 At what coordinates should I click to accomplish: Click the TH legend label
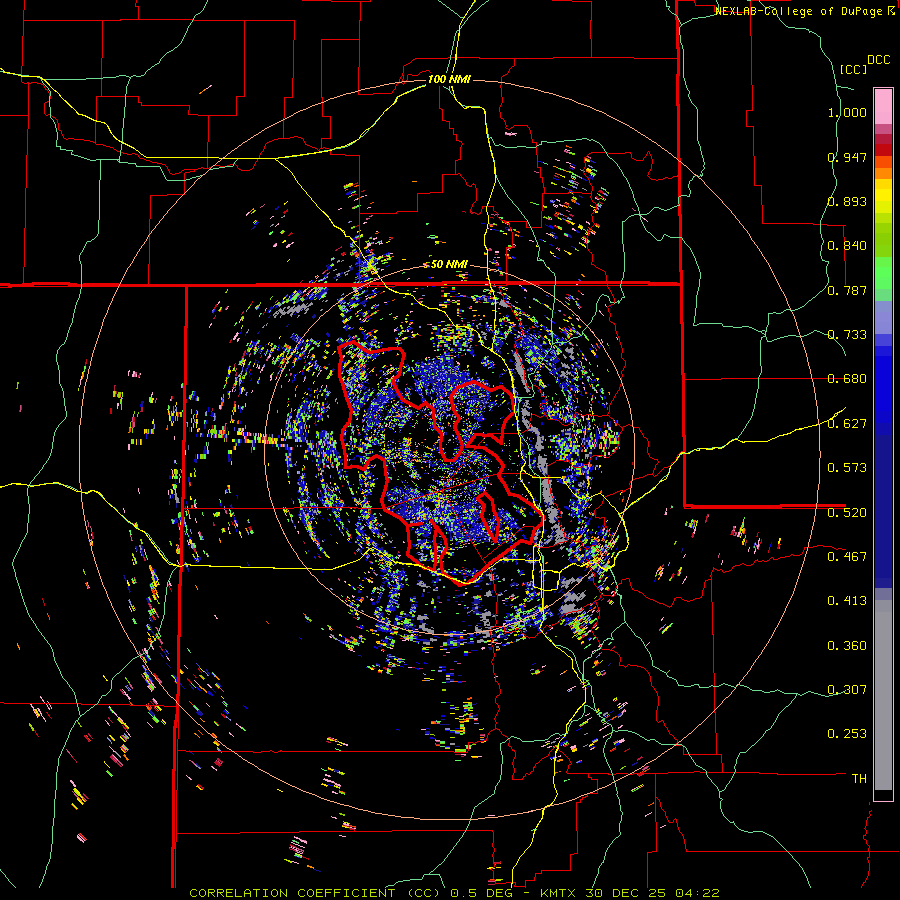(x=859, y=779)
